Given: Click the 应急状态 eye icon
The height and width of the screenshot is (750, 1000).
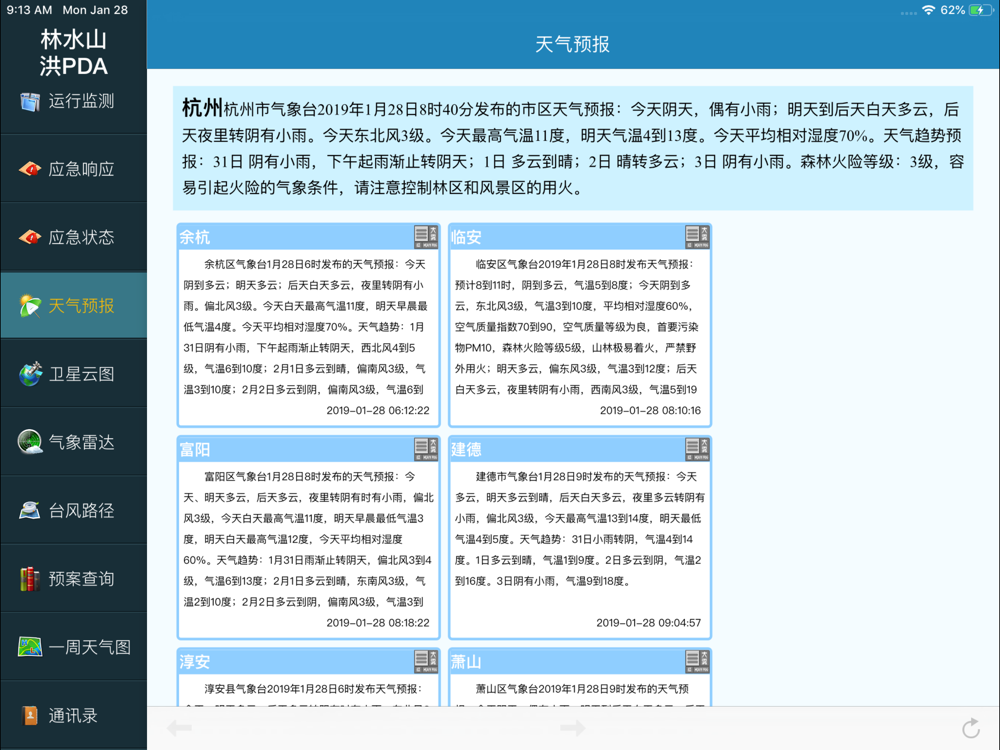Looking at the screenshot, I should click(x=29, y=237).
